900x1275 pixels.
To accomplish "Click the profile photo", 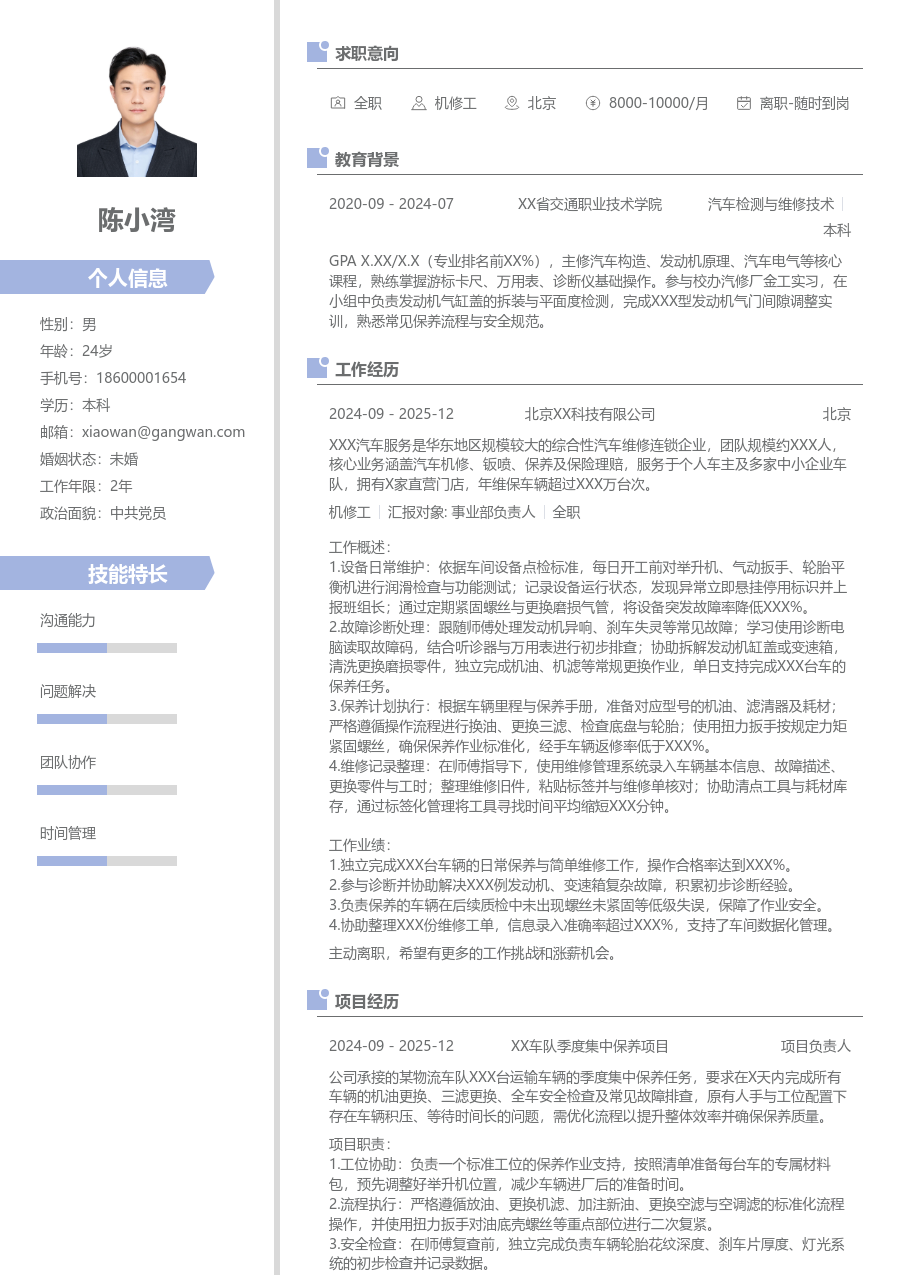I will point(136,112).
